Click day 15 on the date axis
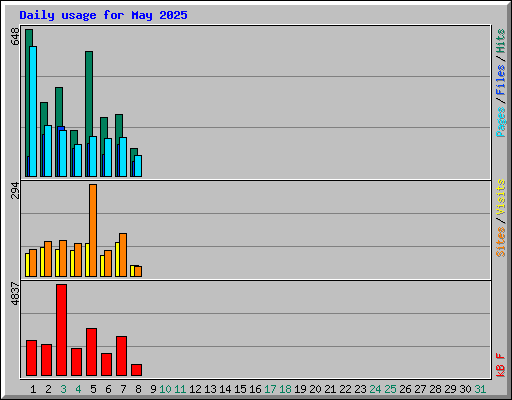The image size is (512, 400). (240, 389)
